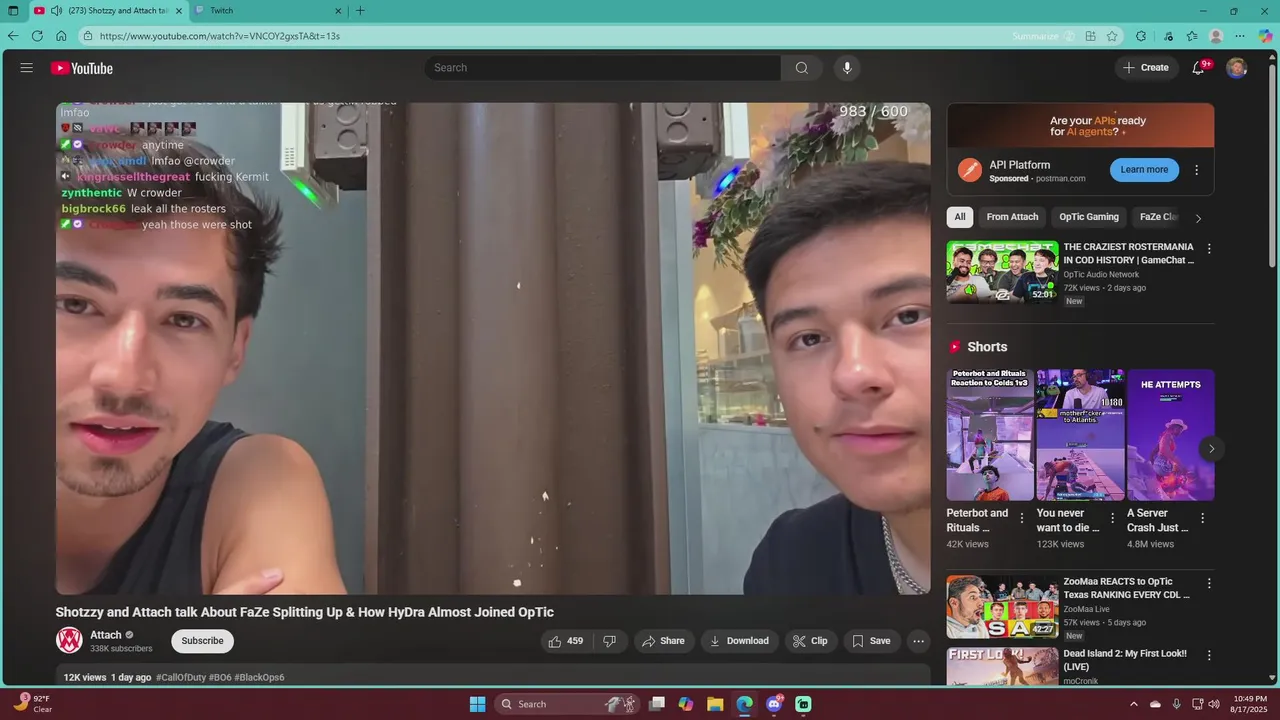This screenshot has height=720, width=1280.
Task: Show hidden system tray icons chevron
Action: pyautogui.click(x=1133, y=704)
